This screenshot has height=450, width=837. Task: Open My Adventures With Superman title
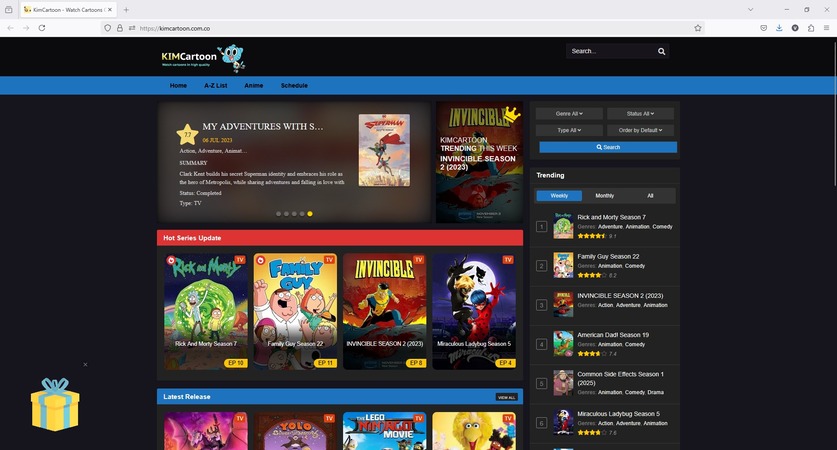(263, 127)
